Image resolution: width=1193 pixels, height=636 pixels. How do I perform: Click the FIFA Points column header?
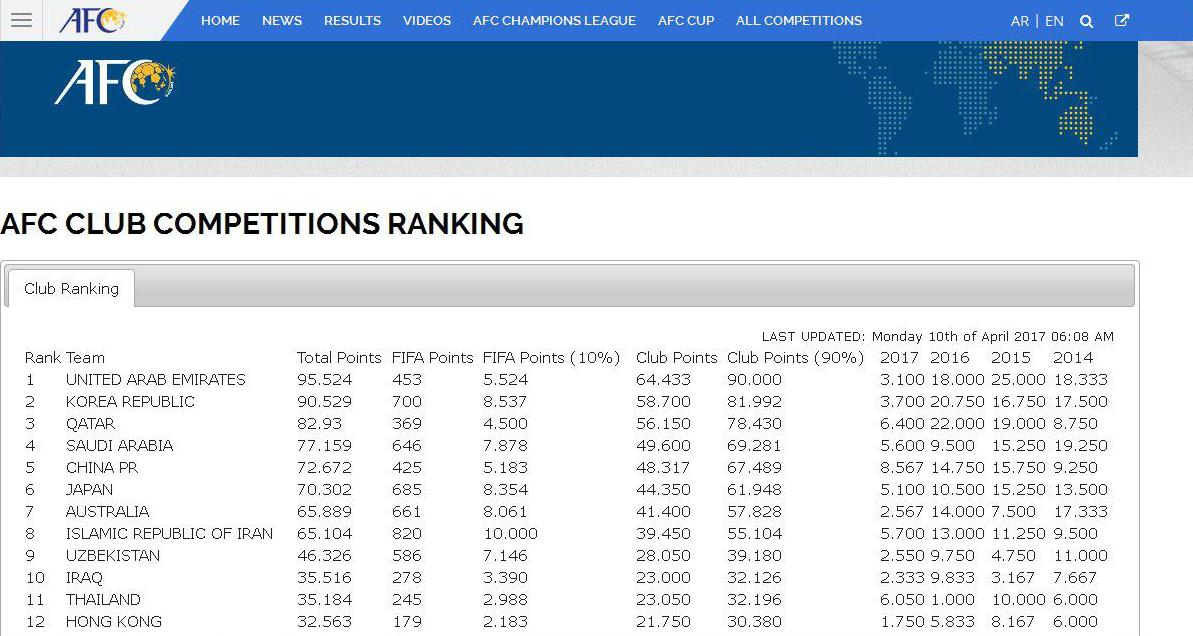[432, 358]
